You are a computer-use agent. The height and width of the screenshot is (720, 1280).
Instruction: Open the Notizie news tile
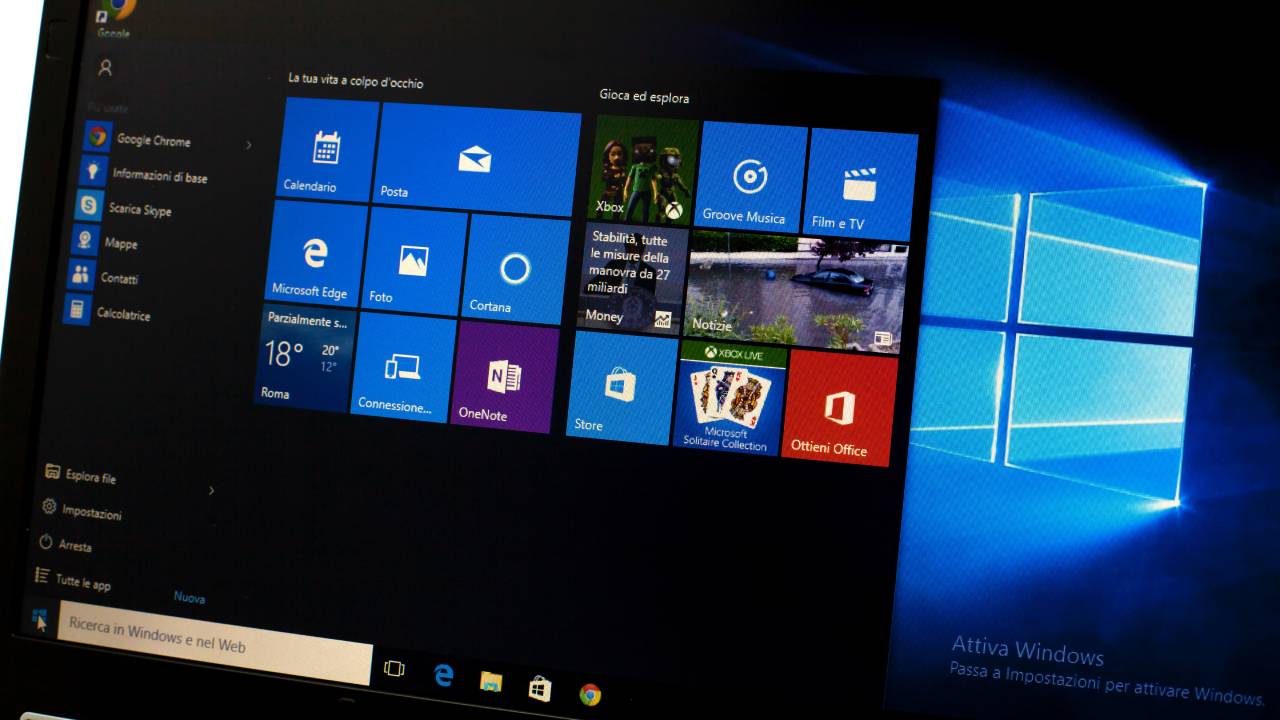[x=796, y=290]
